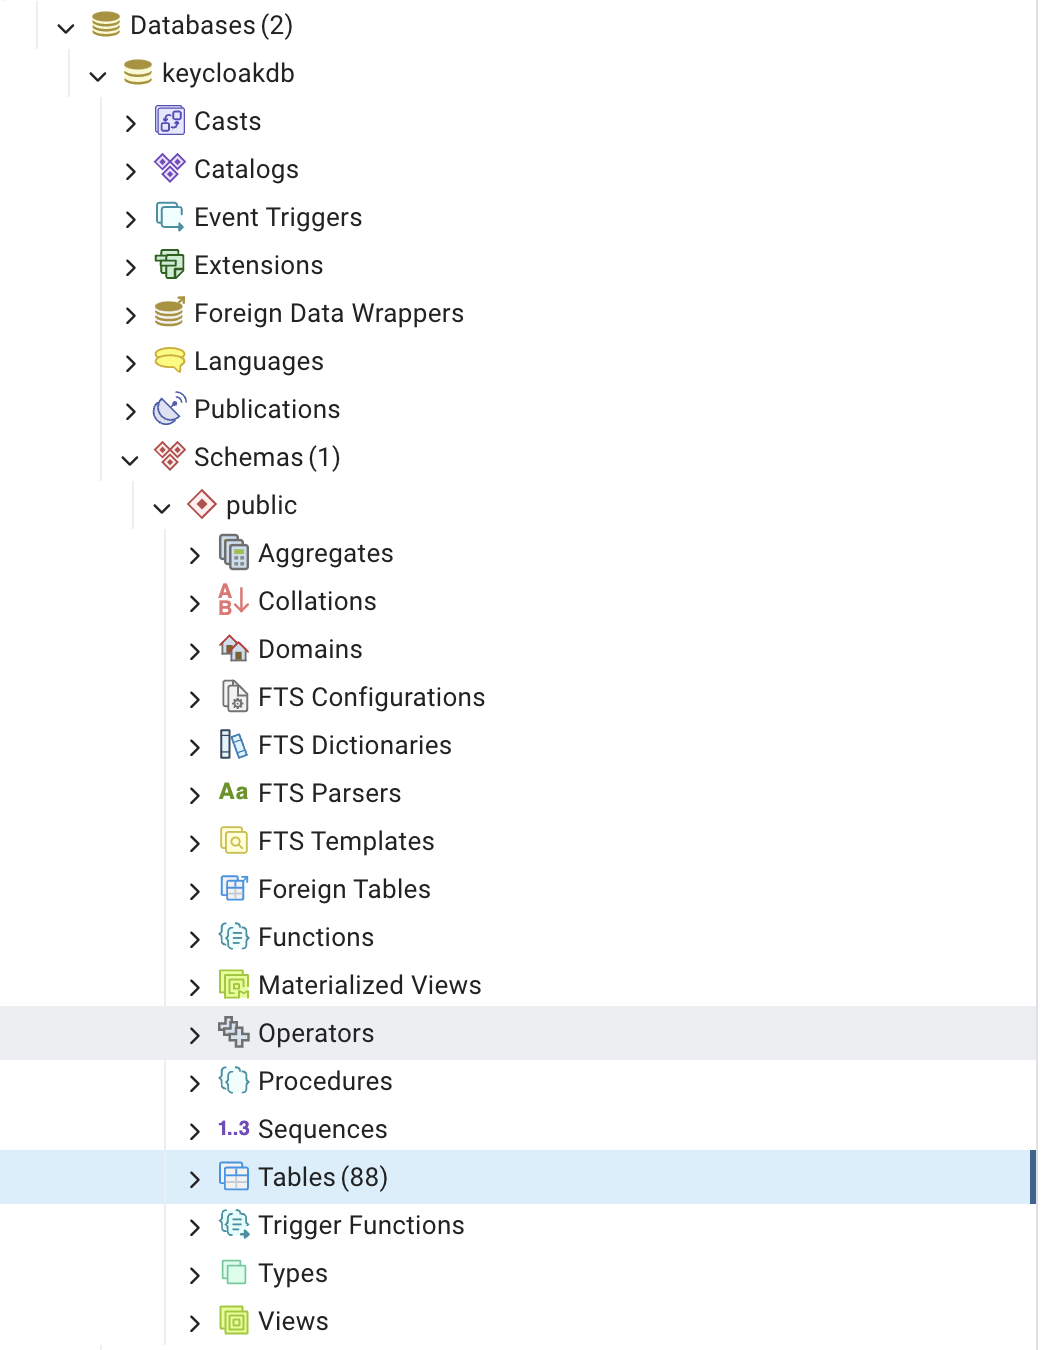This screenshot has height=1350, width=1062.
Task: Collapse the Schemas (1) node
Action: [130, 459]
